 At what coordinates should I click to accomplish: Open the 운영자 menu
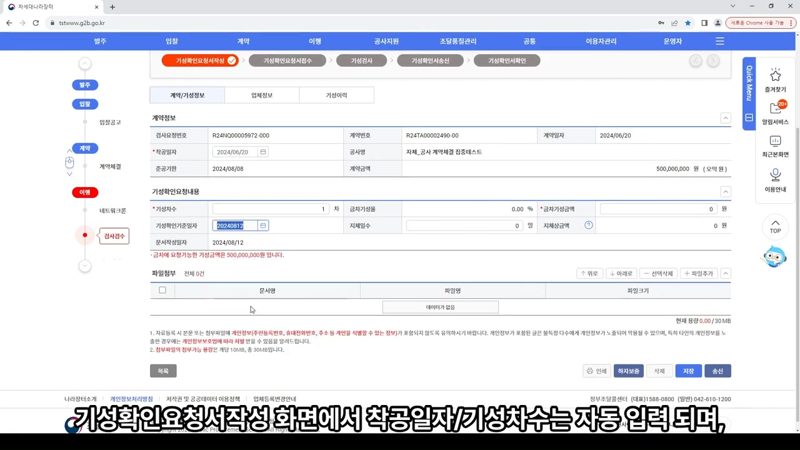click(x=672, y=41)
